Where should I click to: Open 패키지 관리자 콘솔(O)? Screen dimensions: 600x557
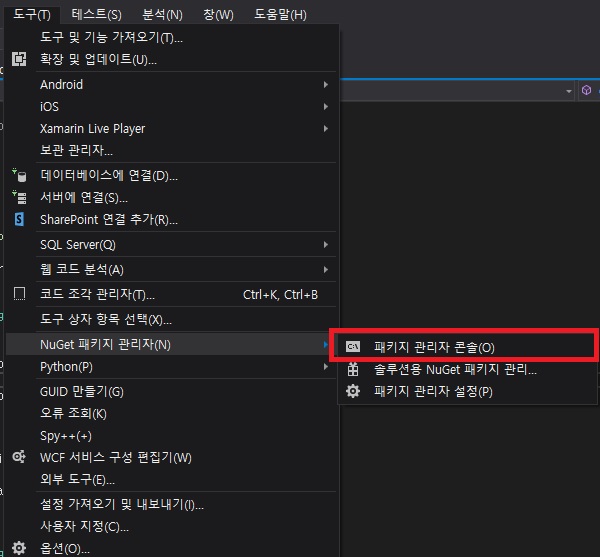click(x=434, y=347)
